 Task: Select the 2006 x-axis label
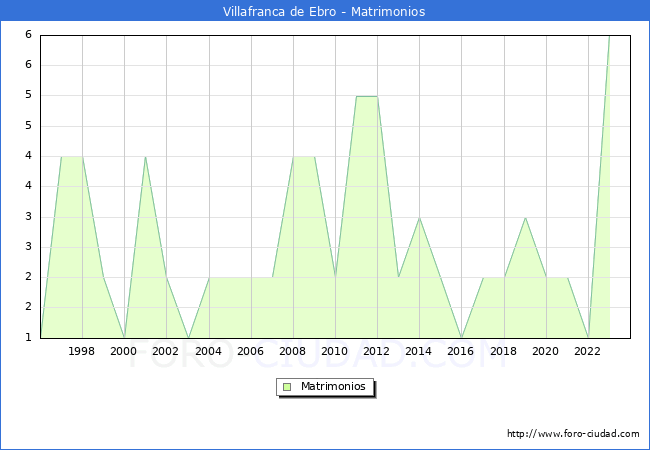250,351
